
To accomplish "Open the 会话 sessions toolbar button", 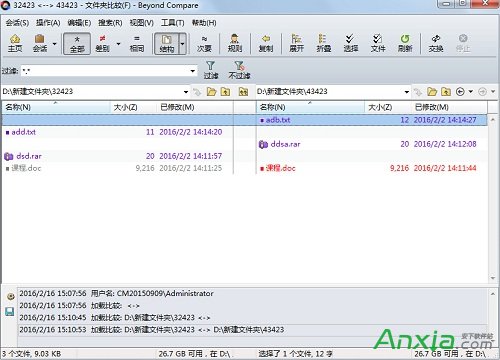I will (x=40, y=43).
